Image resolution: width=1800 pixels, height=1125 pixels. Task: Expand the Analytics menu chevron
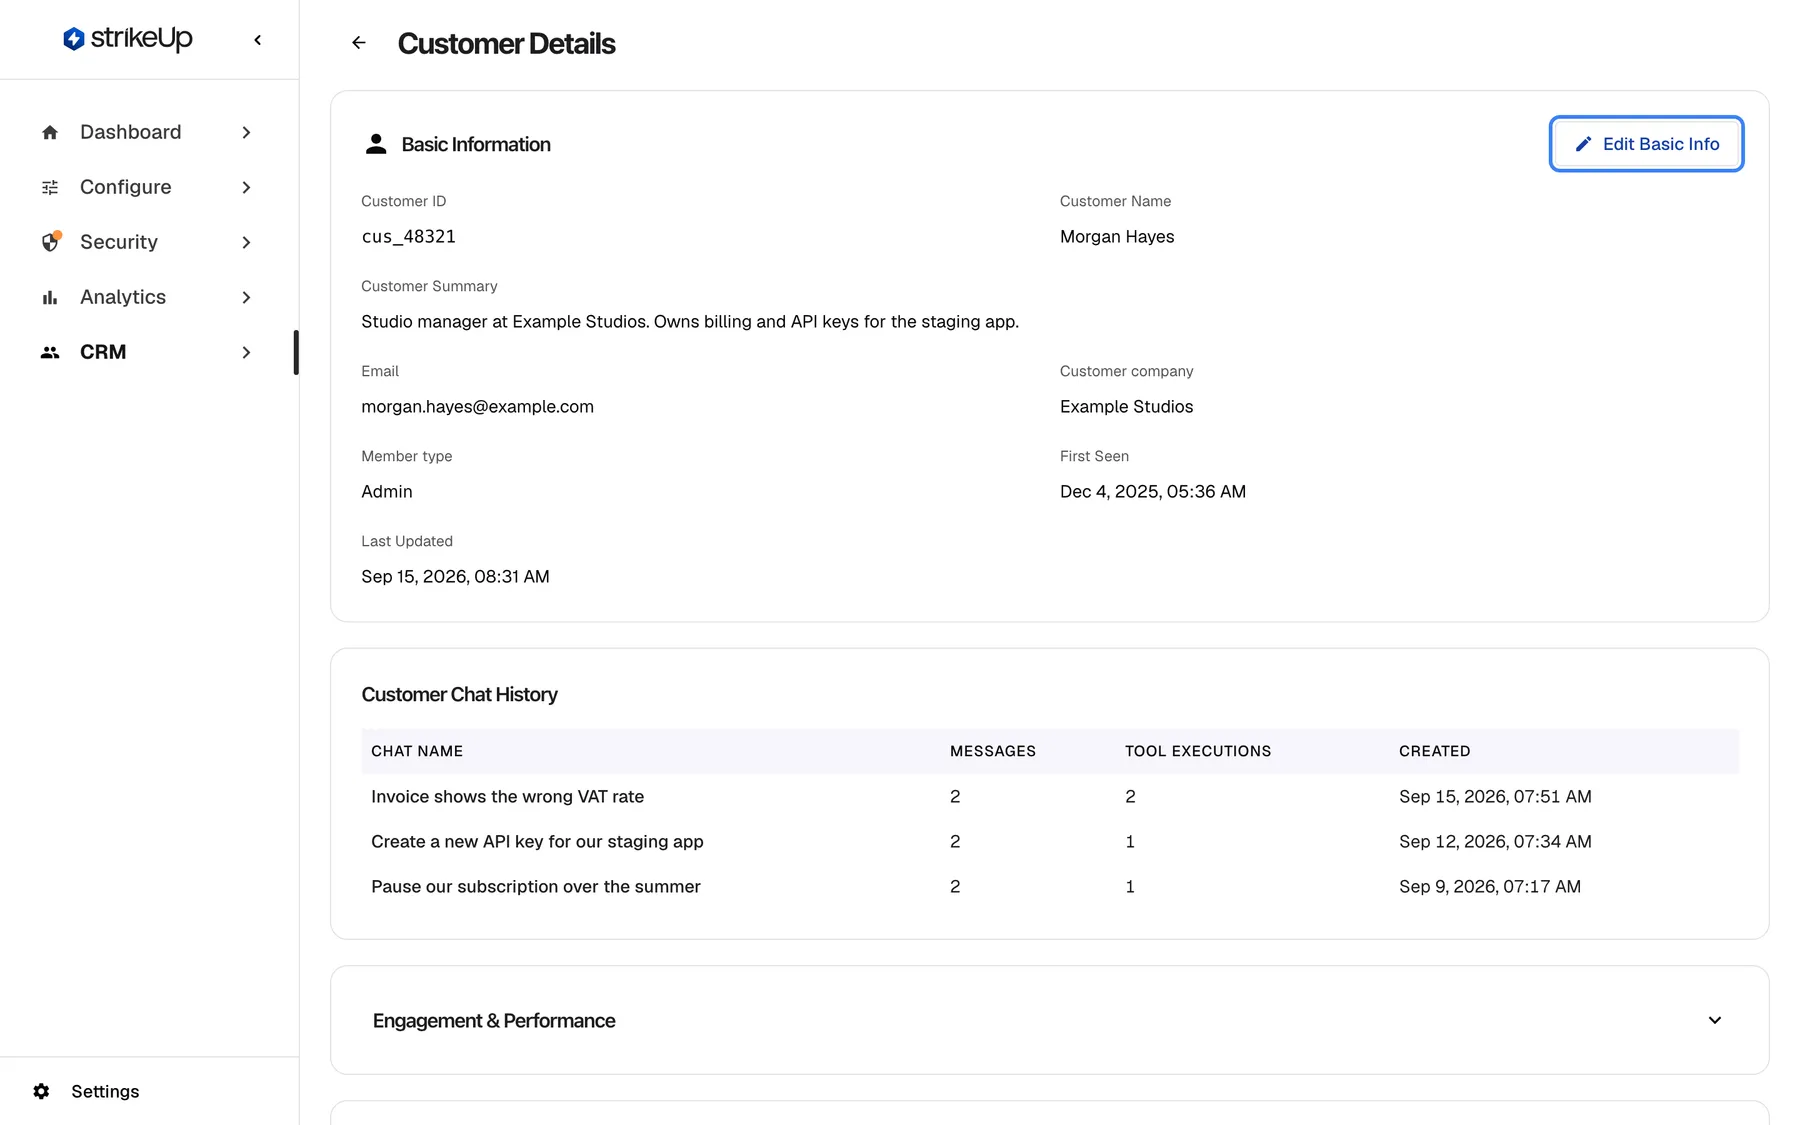tap(246, 298)
